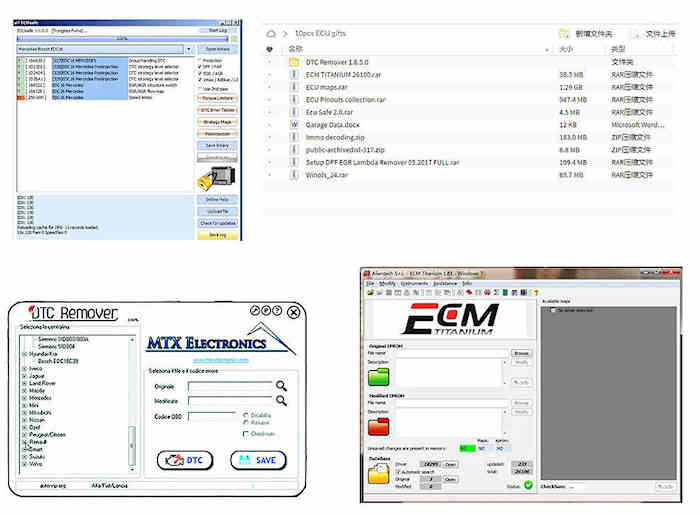Click the file icon beside Winols_24.rar
Viewport: 700px width, 516px height.
pyautogui.click(x=294, y=175)
